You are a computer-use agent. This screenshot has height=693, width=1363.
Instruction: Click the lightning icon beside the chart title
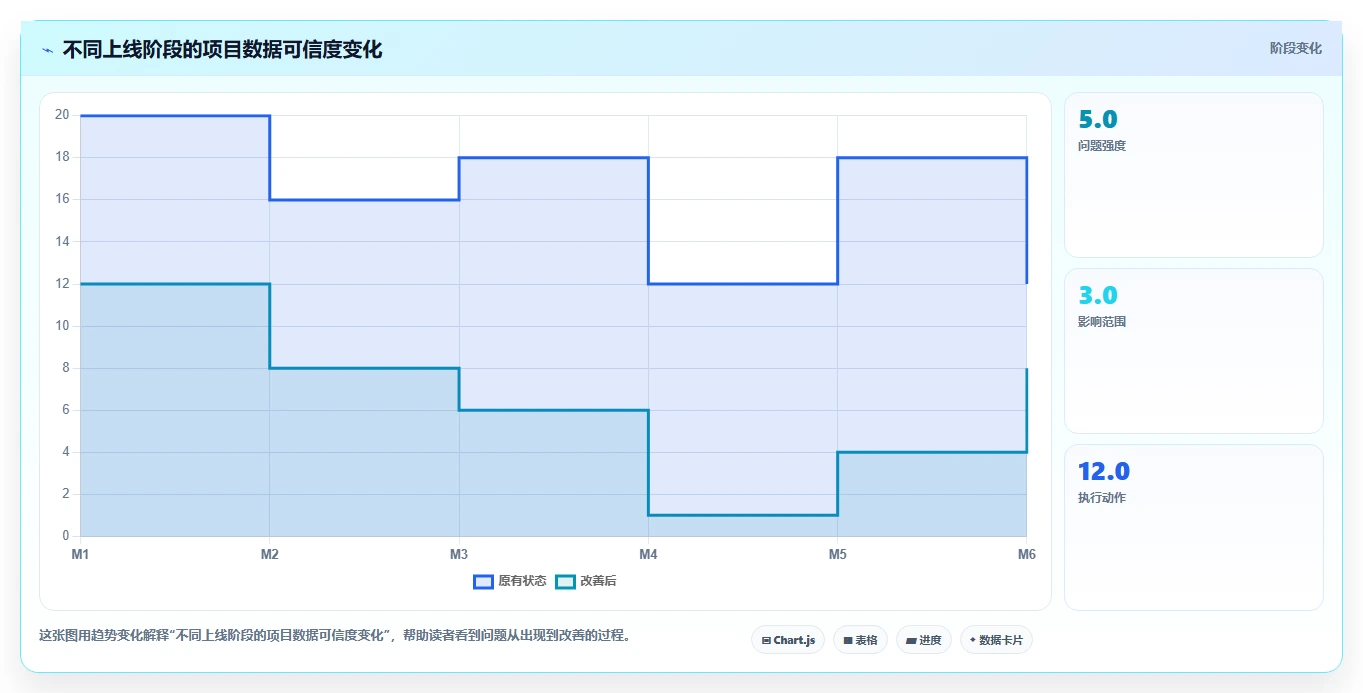(x=47, y=50)
